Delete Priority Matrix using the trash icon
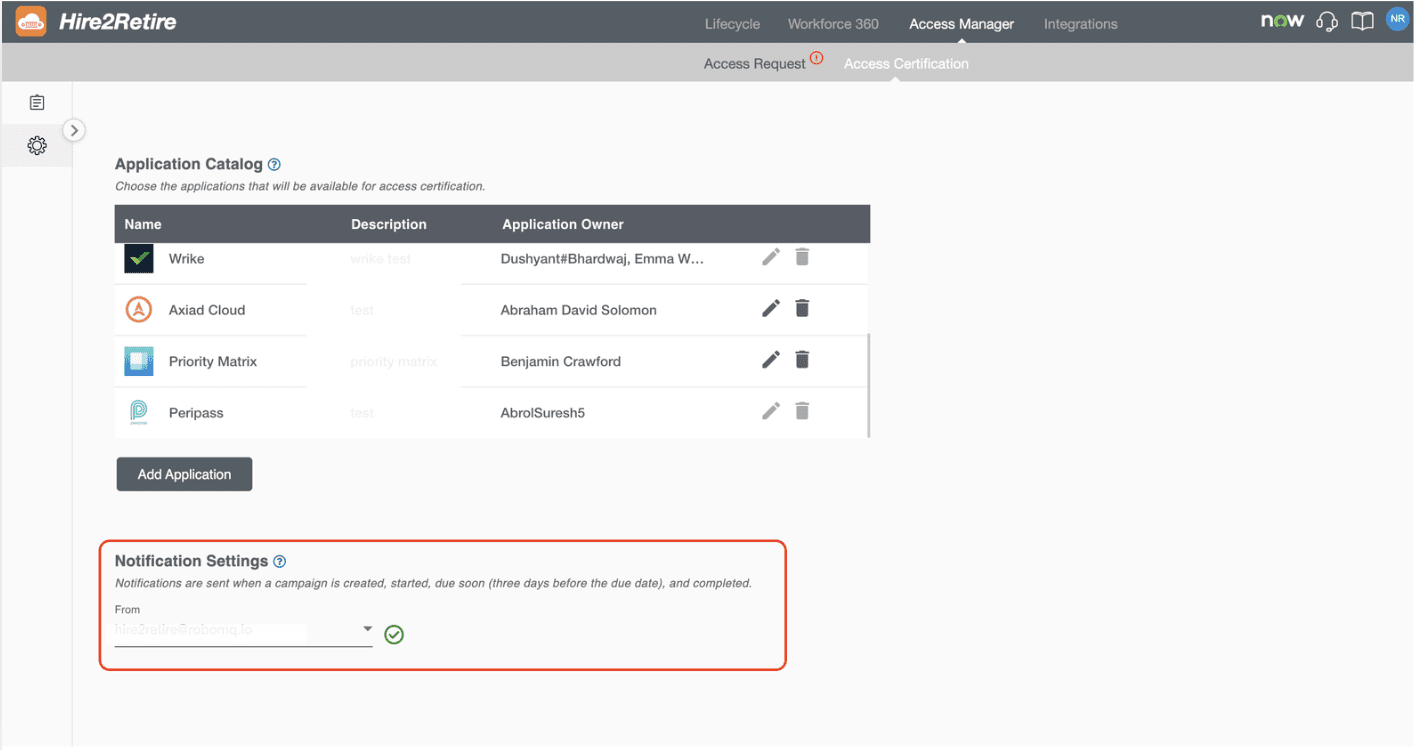This screenshot has height=750, width=1414. (x=802, y=359)
